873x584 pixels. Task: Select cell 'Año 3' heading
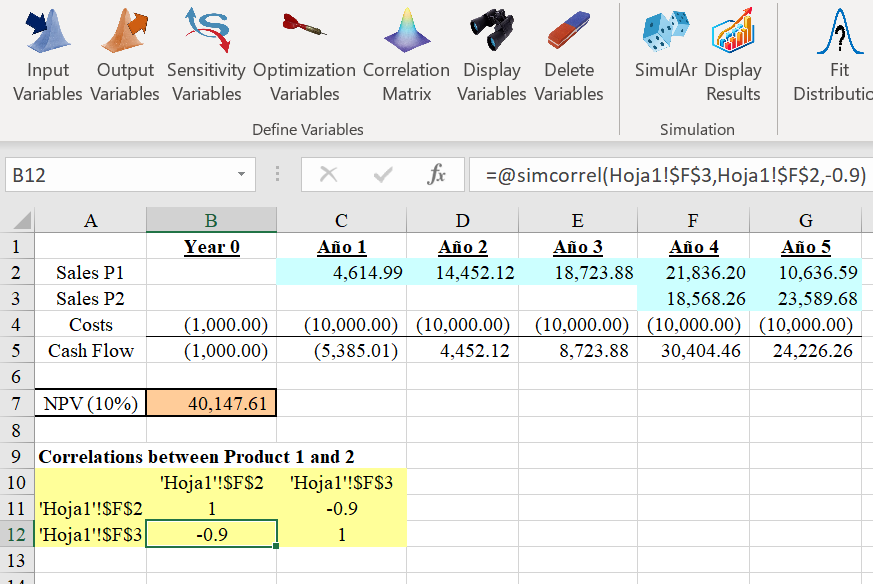point(578,246)
